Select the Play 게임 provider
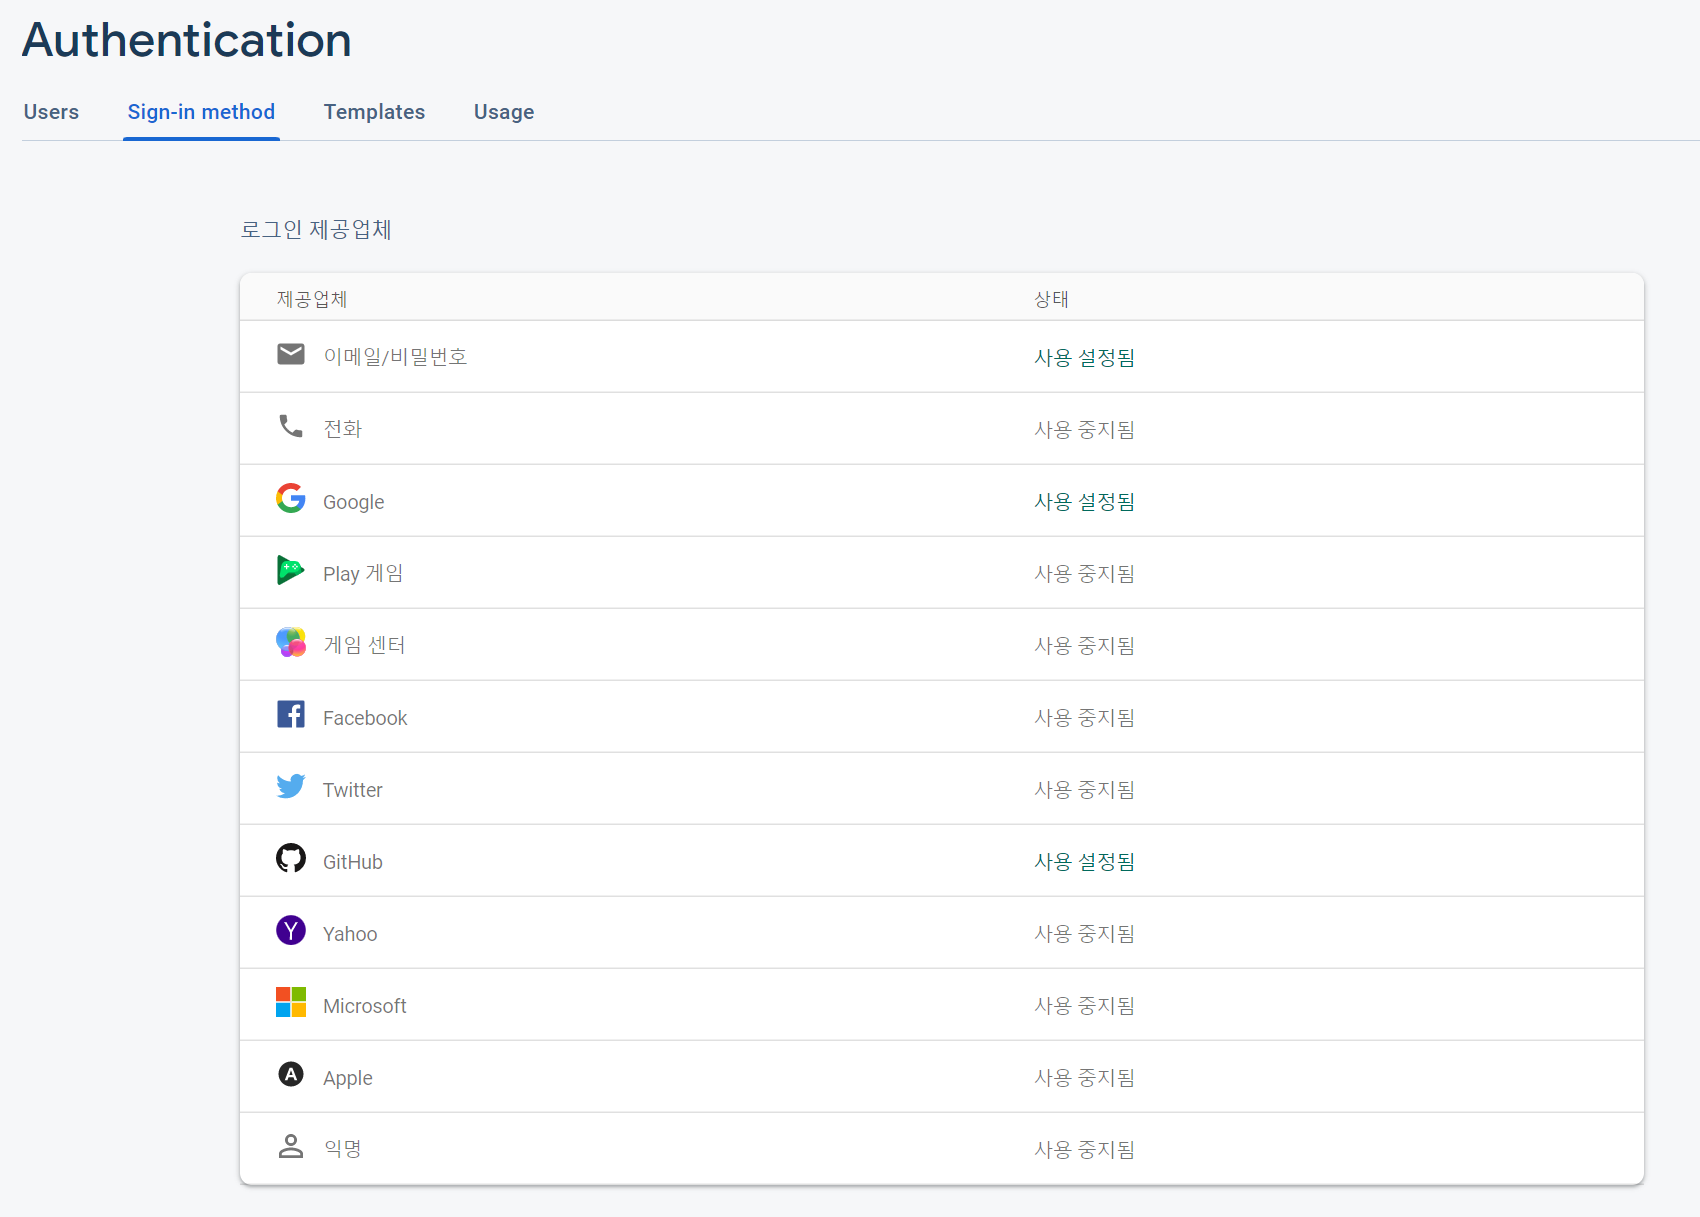The height and width of the screenshot is (1217, 1700). coord(942,573)
